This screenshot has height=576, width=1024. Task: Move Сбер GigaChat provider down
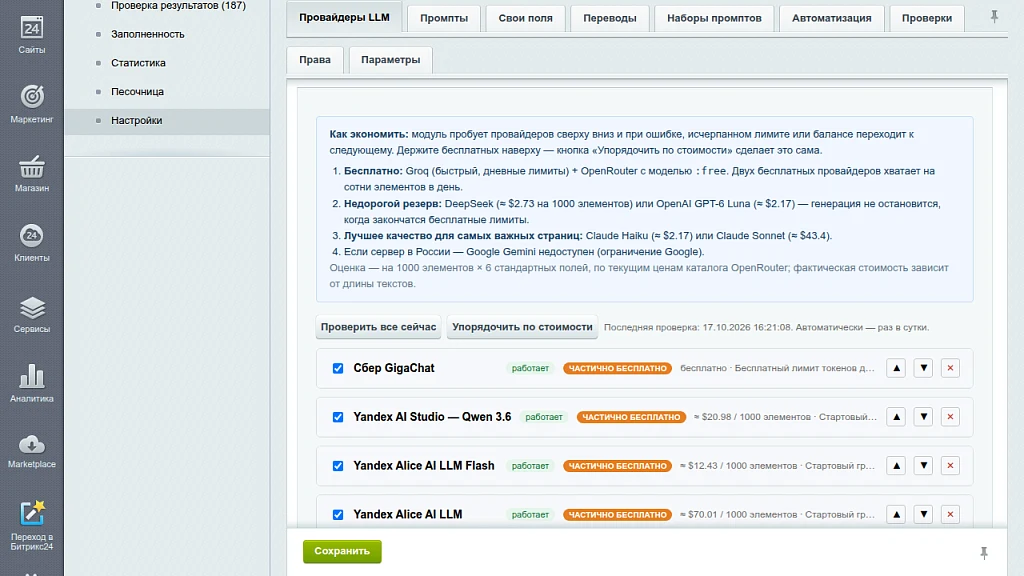pyautogui.click(x=923, y=368)
